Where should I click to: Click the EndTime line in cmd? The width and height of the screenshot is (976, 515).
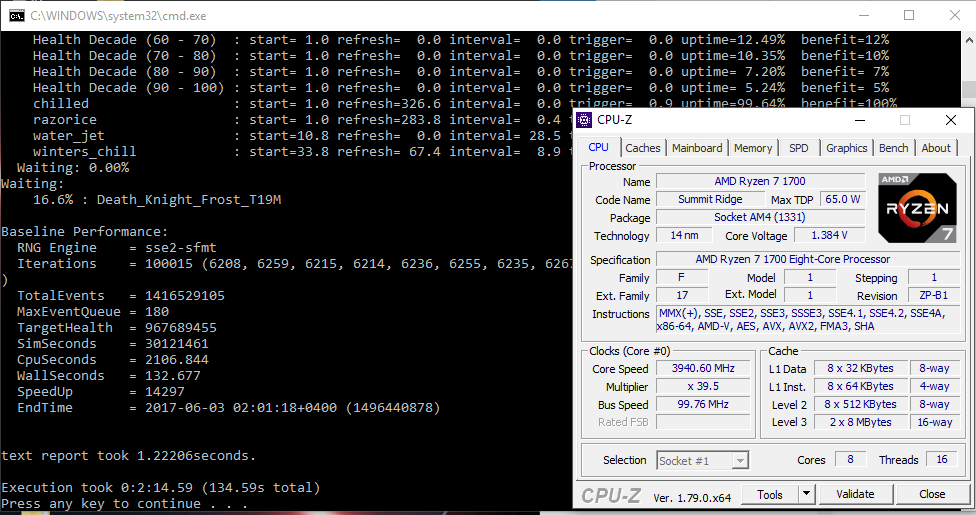[228, 408]
